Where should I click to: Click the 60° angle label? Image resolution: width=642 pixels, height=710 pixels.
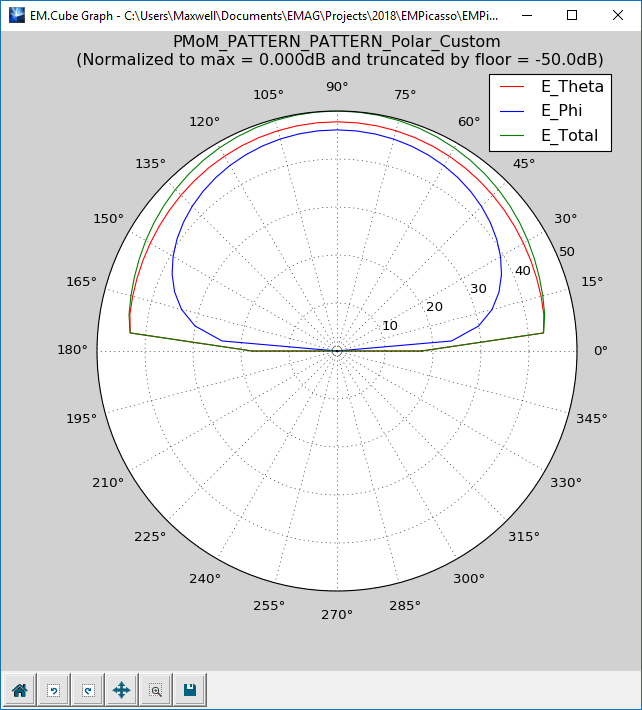point(469,122)
